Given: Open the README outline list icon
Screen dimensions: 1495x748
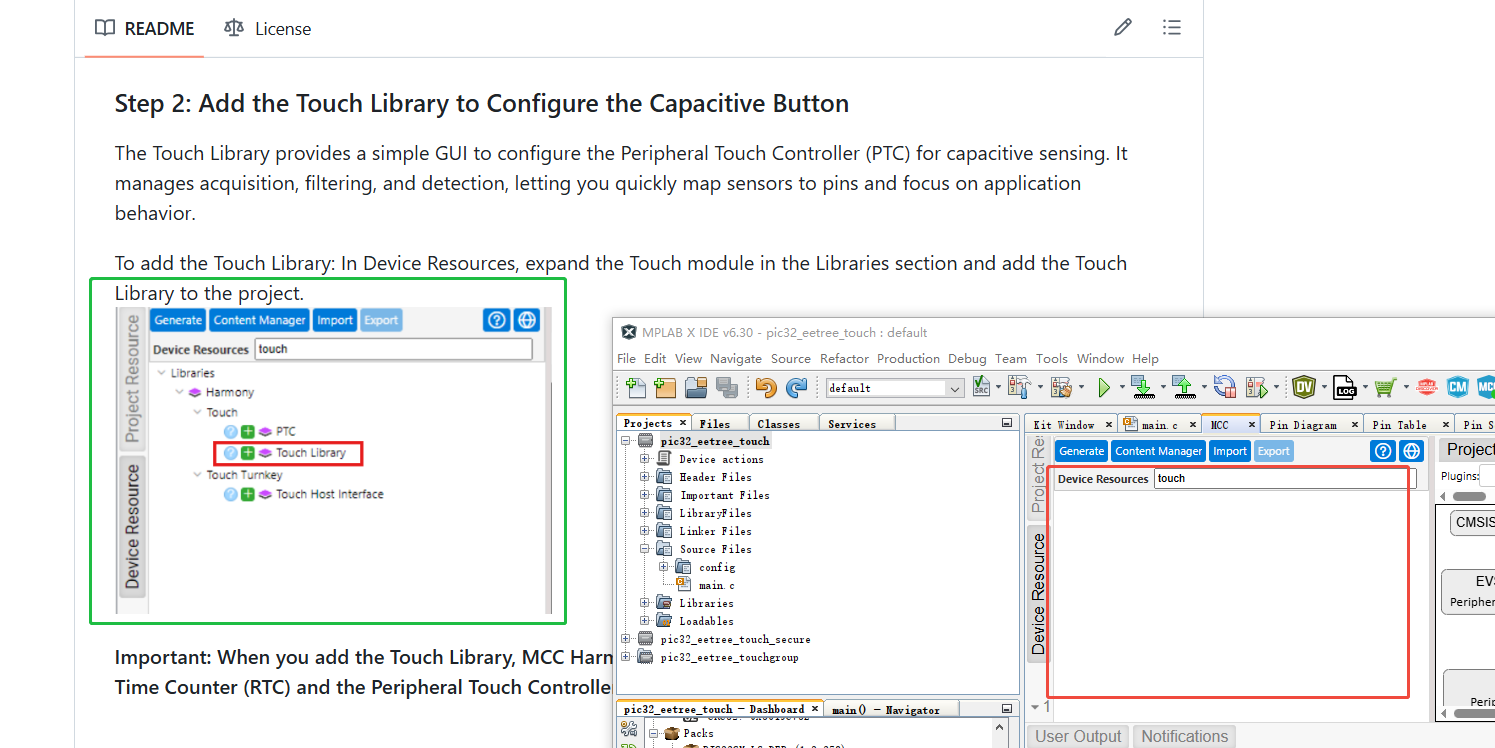Looking at the screenshot, I should 1172,28.
